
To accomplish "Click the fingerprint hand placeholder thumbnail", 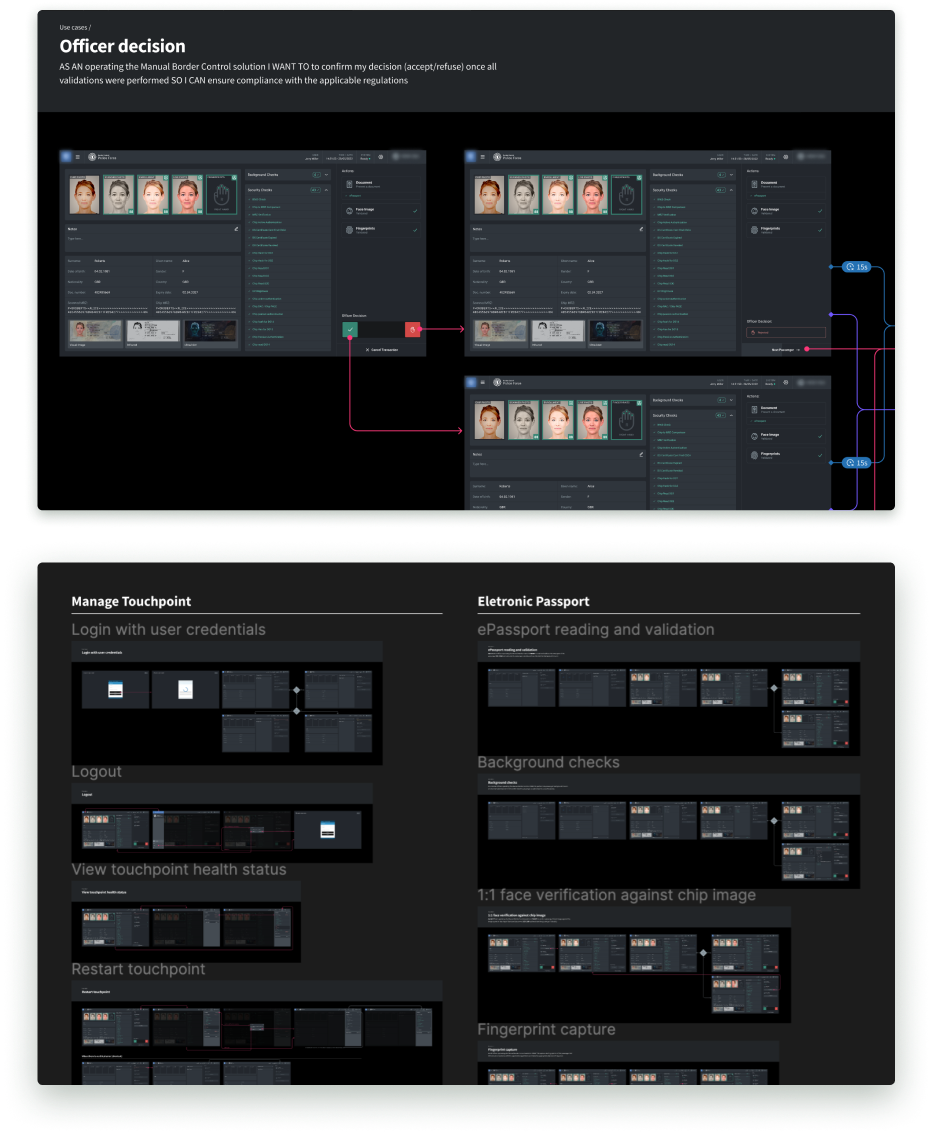I will click(221, 195).
